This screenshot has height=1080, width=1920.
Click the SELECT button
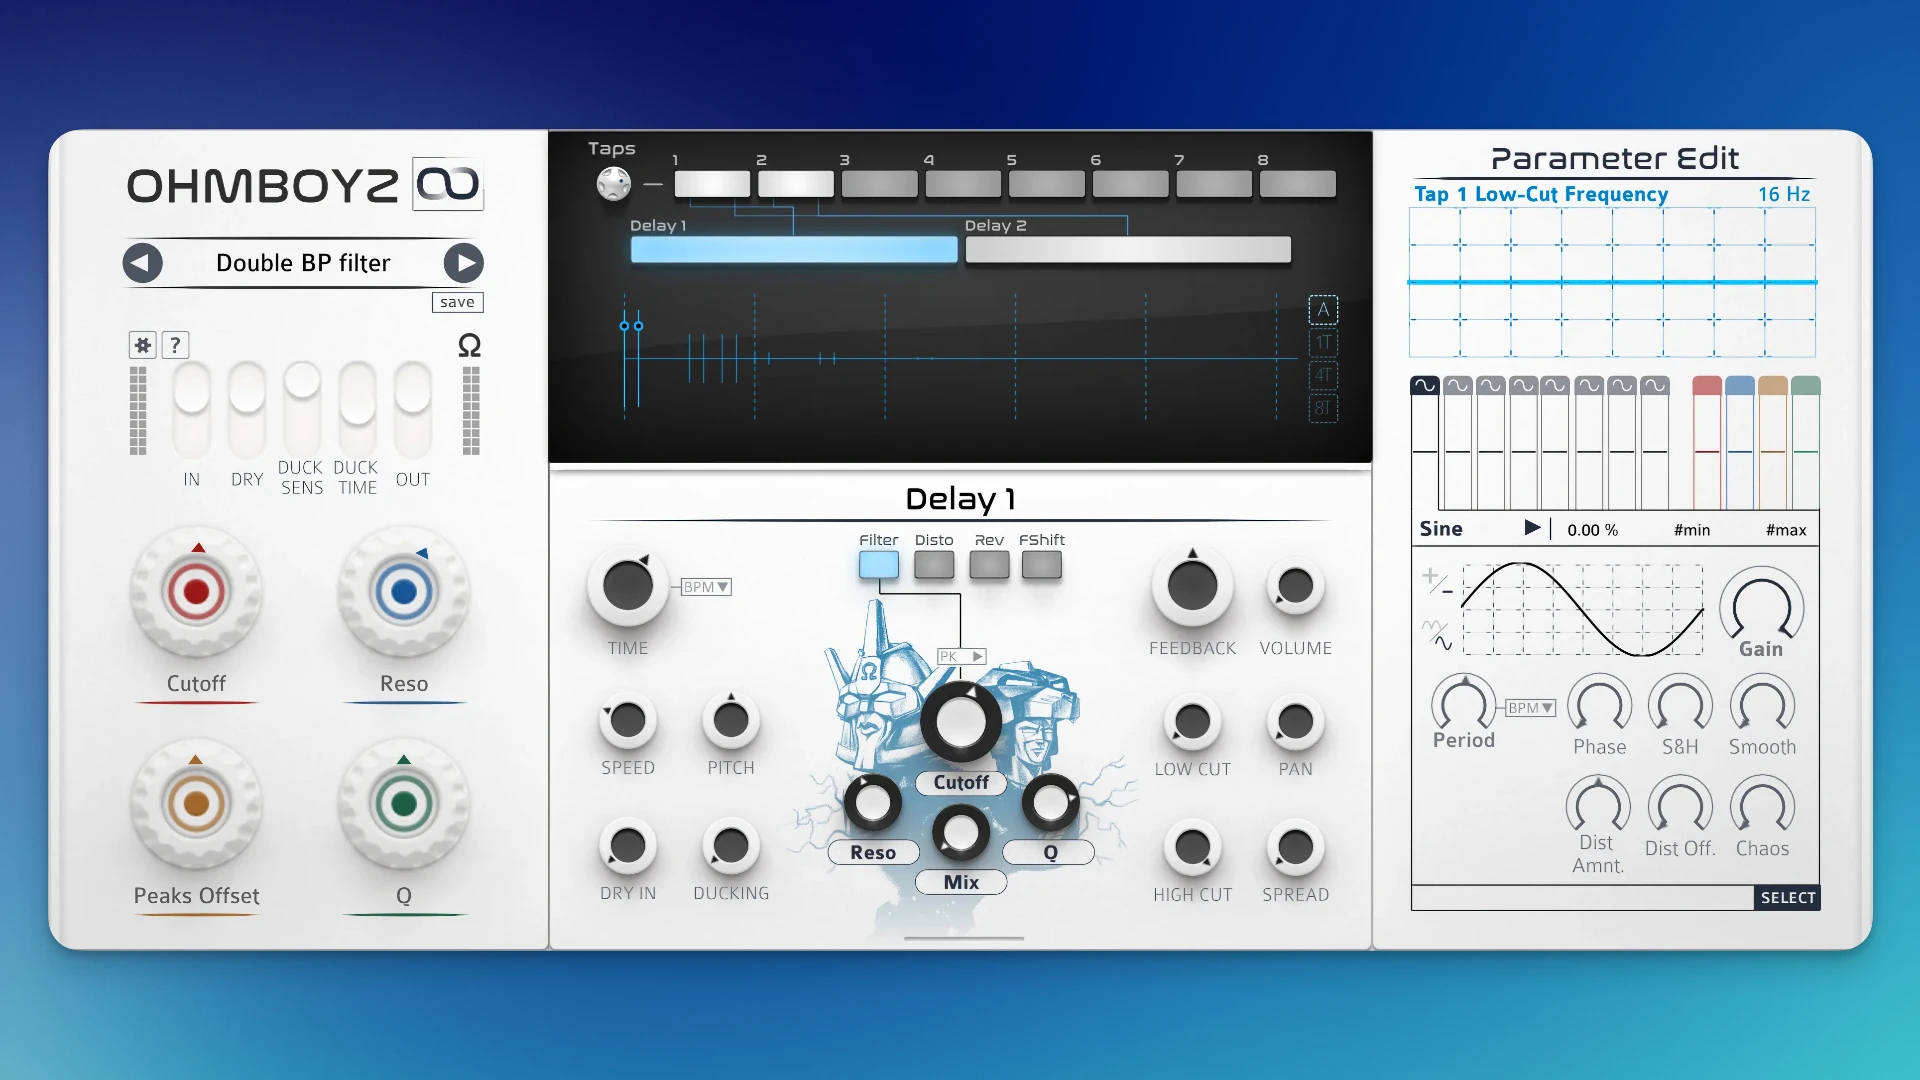(1787, 898)
